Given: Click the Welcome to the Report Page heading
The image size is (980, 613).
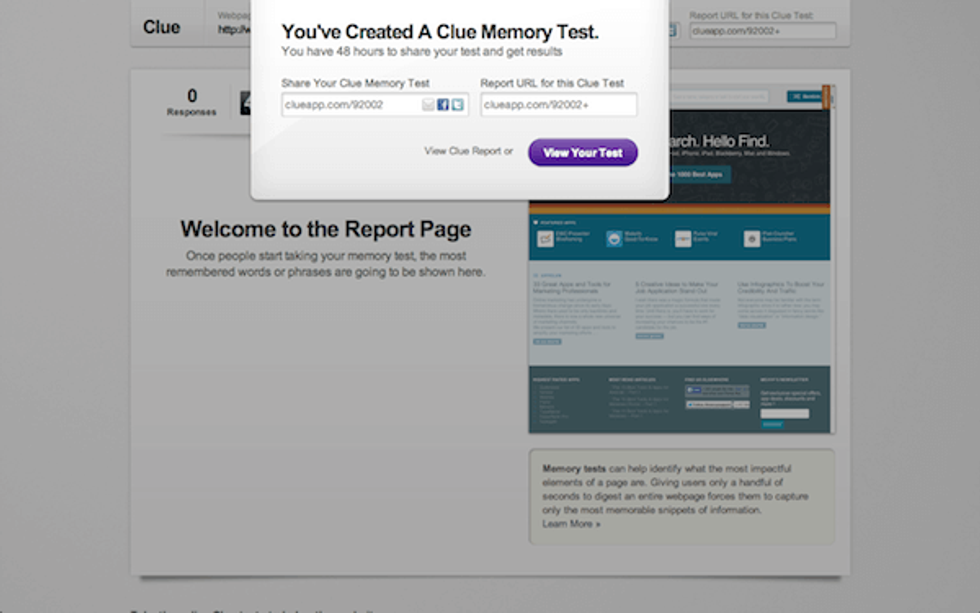Looking at the screenshot, I should coord(326,229).
